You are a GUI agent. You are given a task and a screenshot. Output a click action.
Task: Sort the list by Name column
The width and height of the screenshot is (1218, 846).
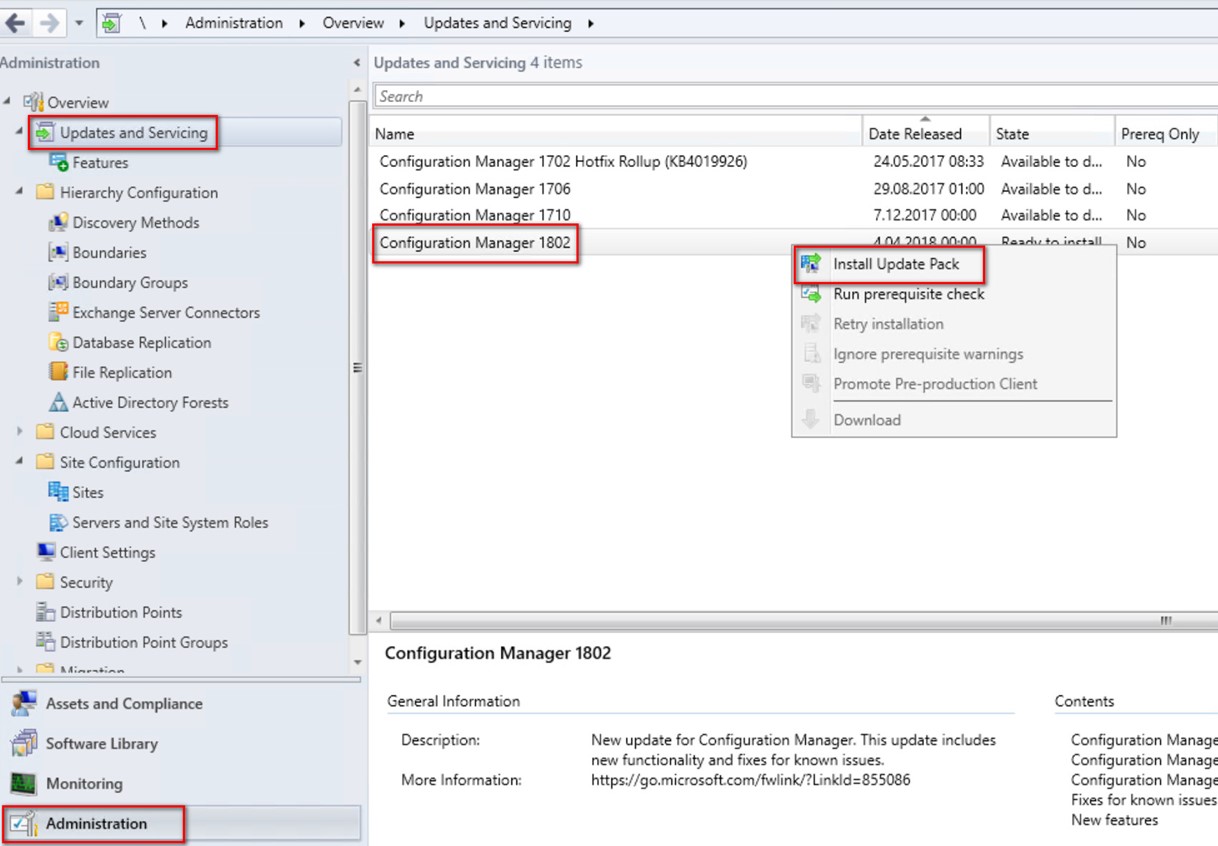(x=616, y=134)
